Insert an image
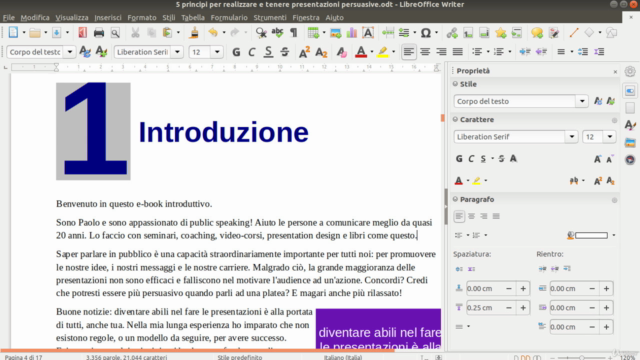This screenshot has height=360, width=640. (x=336, y=33)
